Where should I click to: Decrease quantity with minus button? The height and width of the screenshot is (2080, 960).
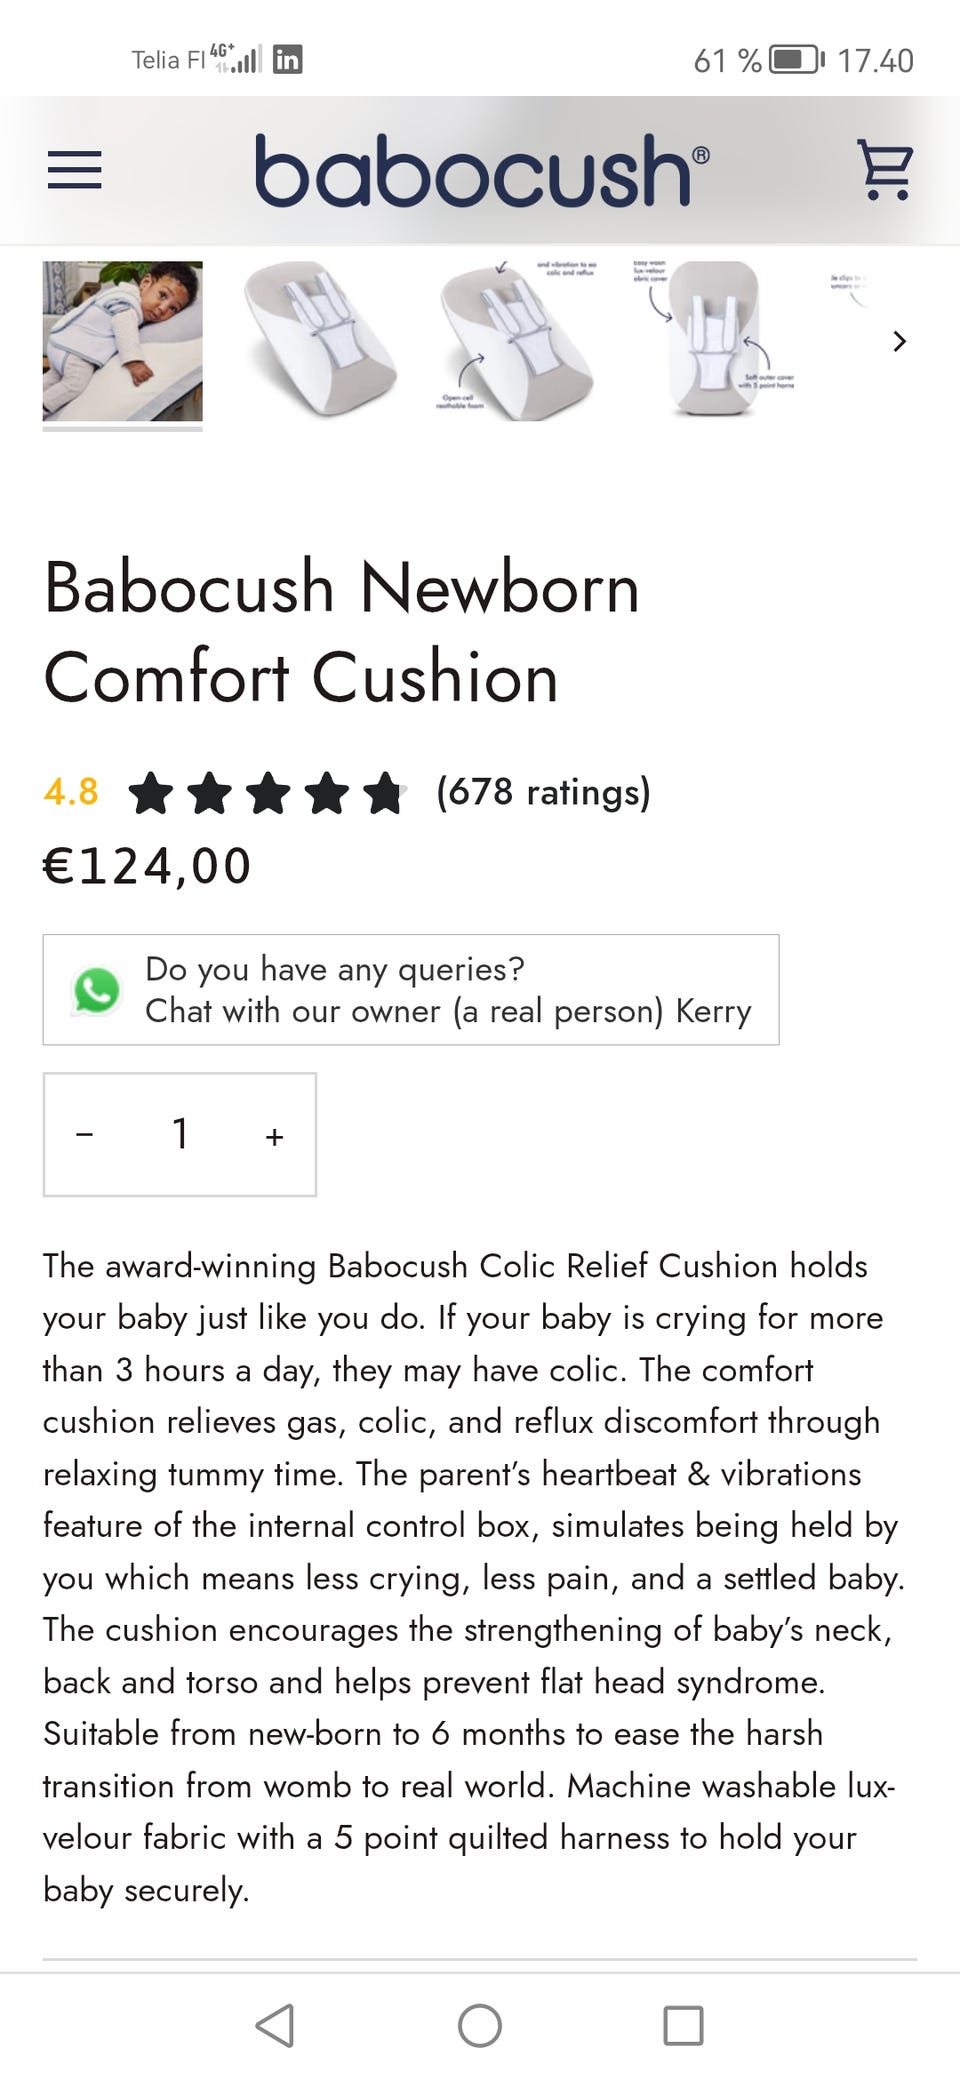[x=85, y=1135]
